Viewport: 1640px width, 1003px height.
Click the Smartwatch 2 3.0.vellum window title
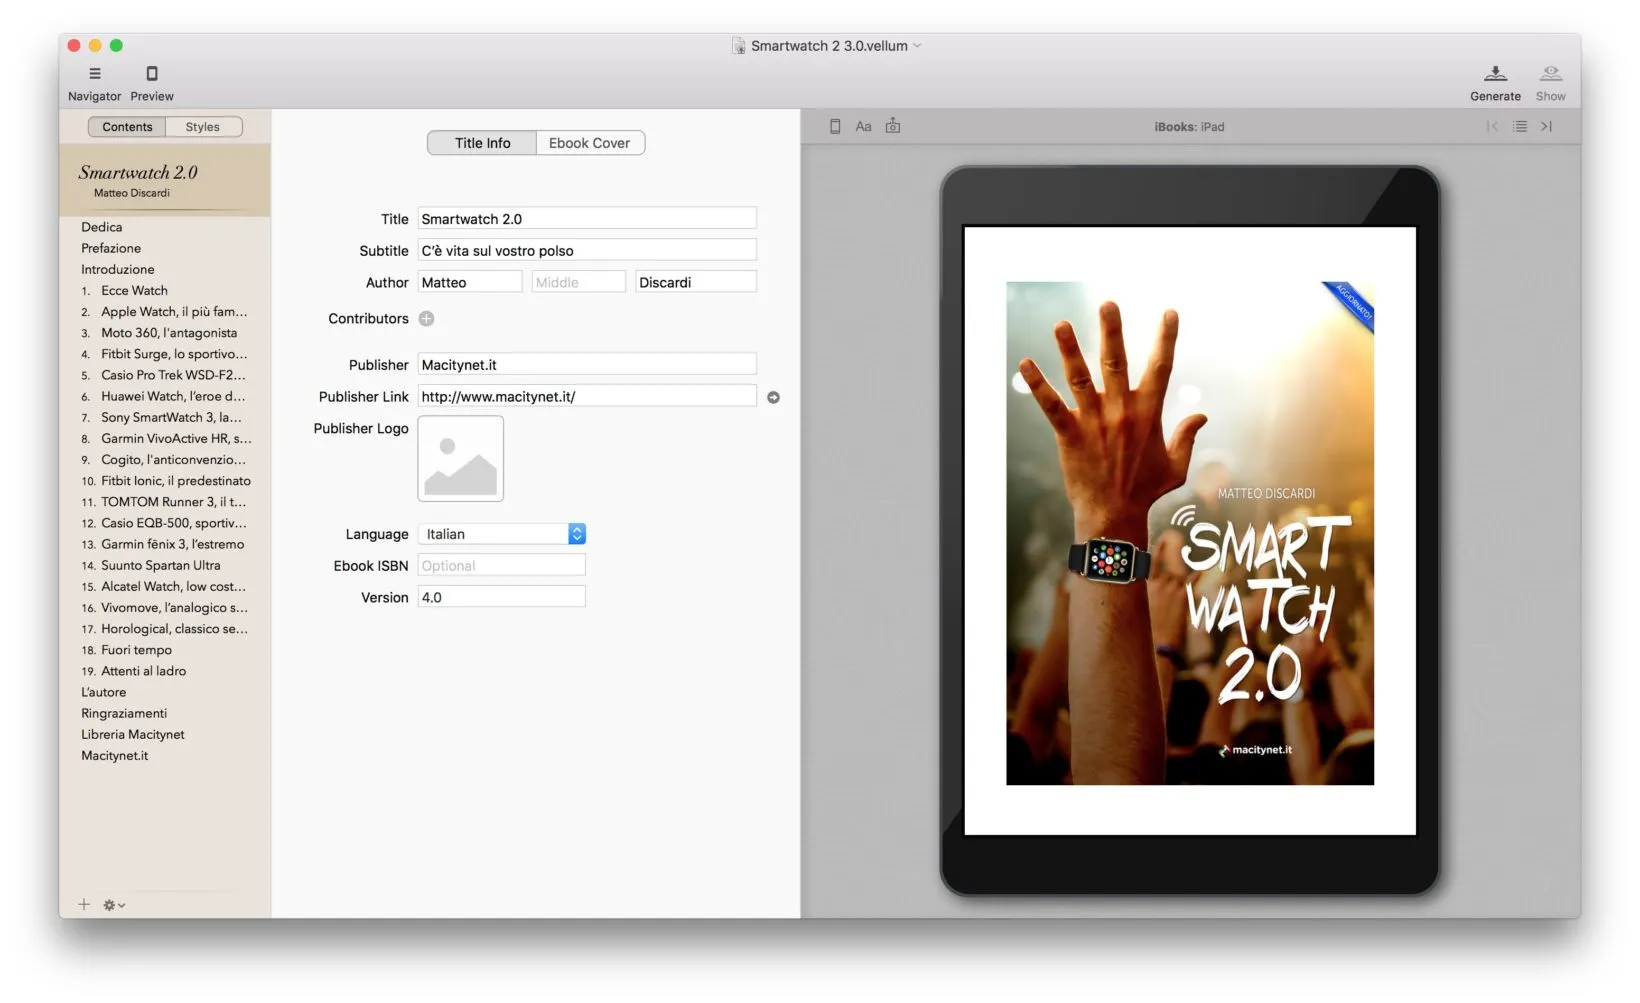(829, 46)
